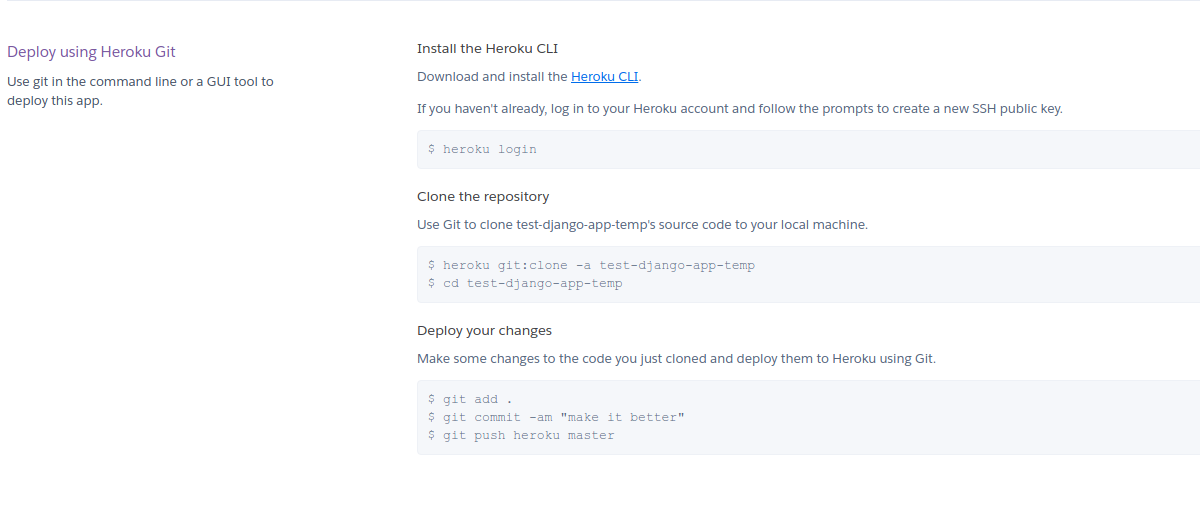
Task: Click the paragraph about logging in to Heroku account
Action: click(739, 108)
